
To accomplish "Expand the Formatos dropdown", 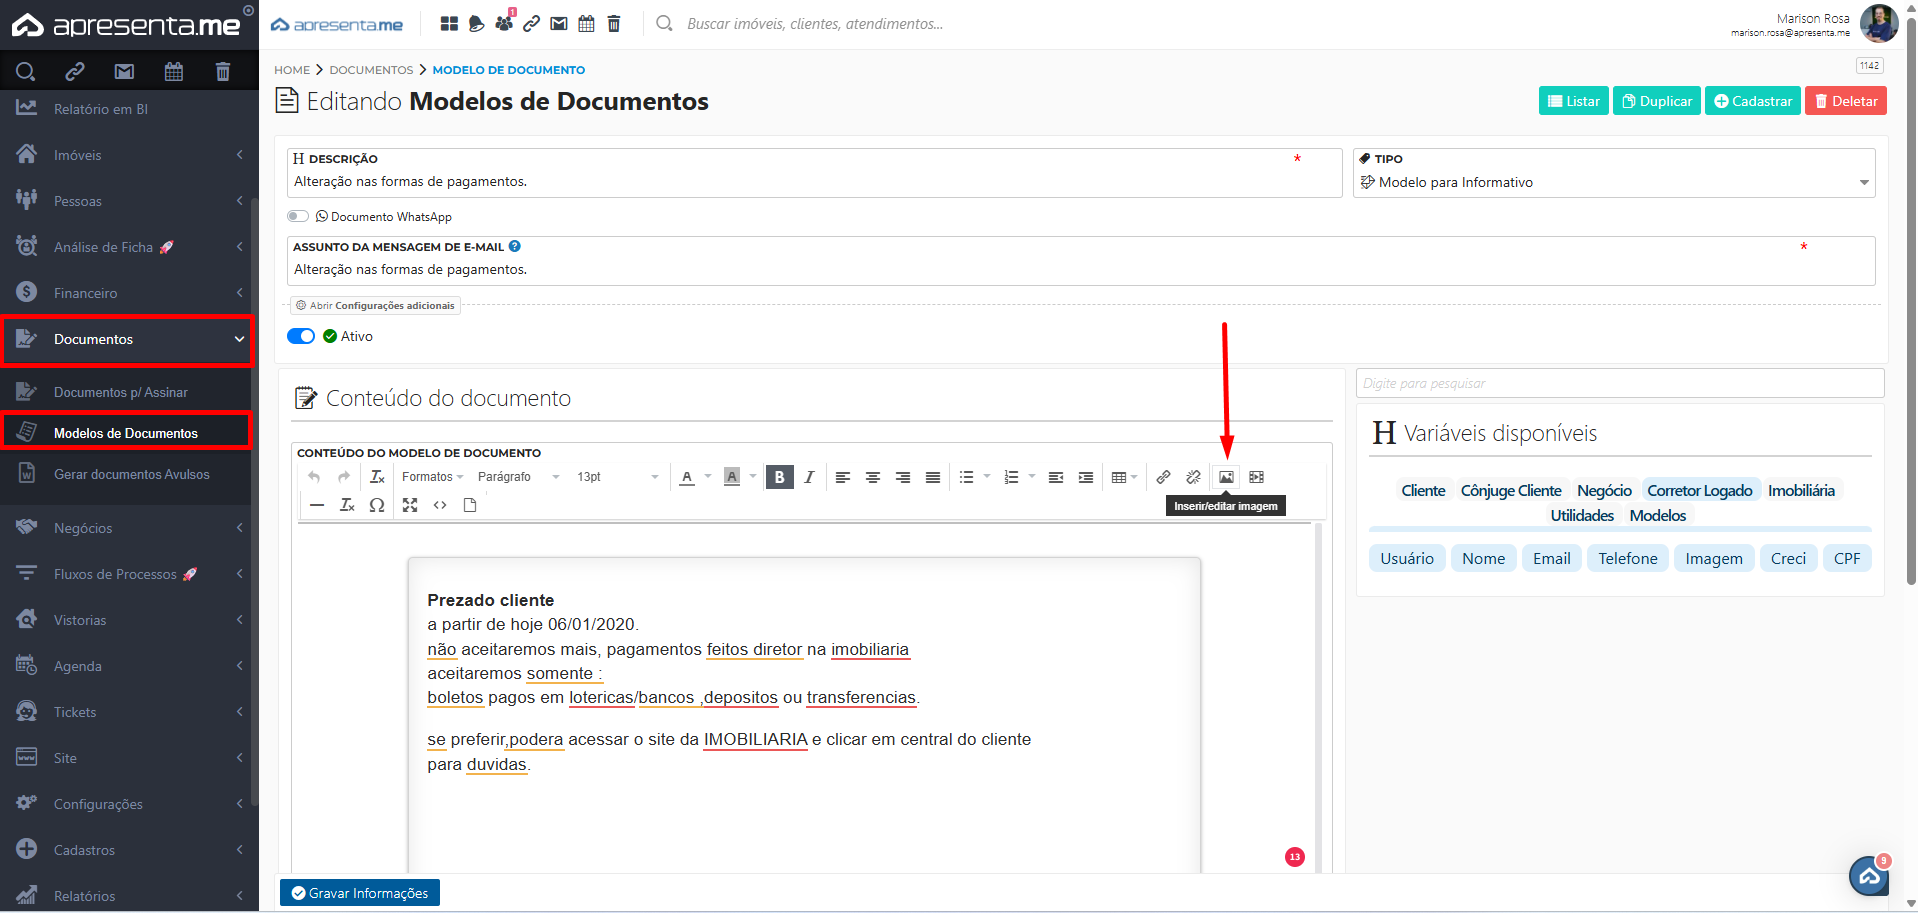I will [432, 477].
